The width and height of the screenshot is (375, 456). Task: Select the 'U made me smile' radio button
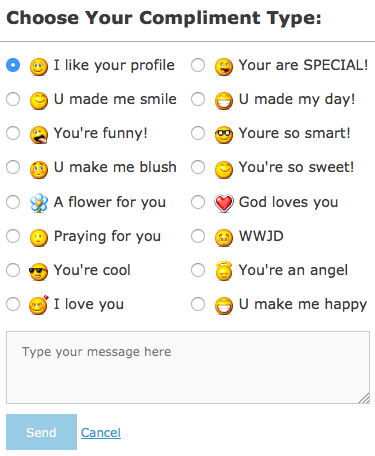pos(13,99)
